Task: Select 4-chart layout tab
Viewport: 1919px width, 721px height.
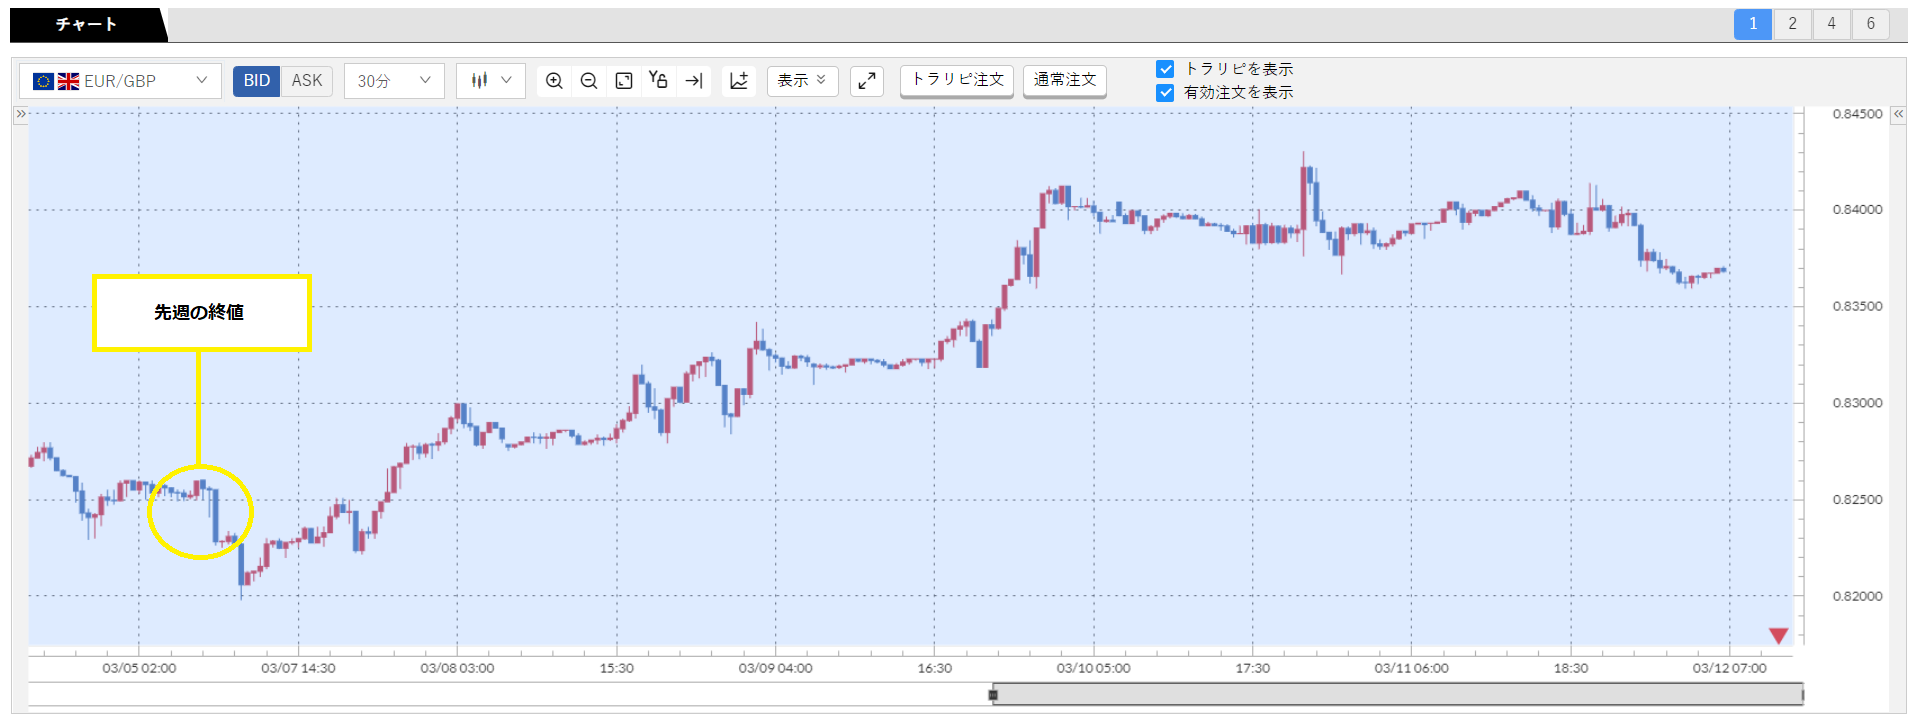Action: click(1831, 24)
